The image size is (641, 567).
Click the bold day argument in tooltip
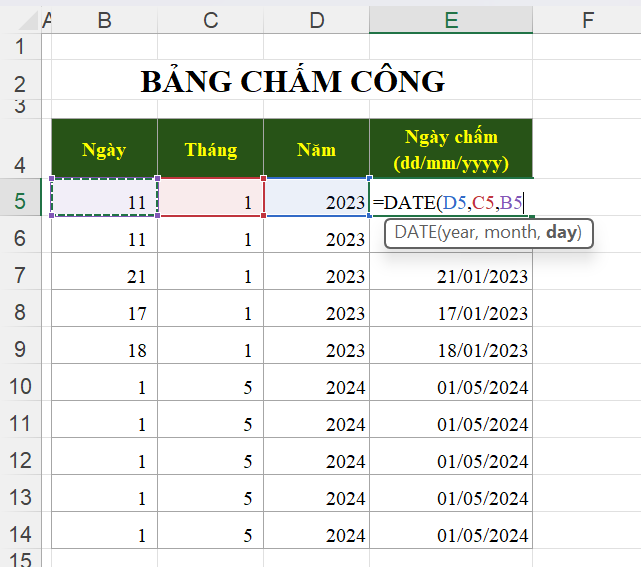click(563, 234)
